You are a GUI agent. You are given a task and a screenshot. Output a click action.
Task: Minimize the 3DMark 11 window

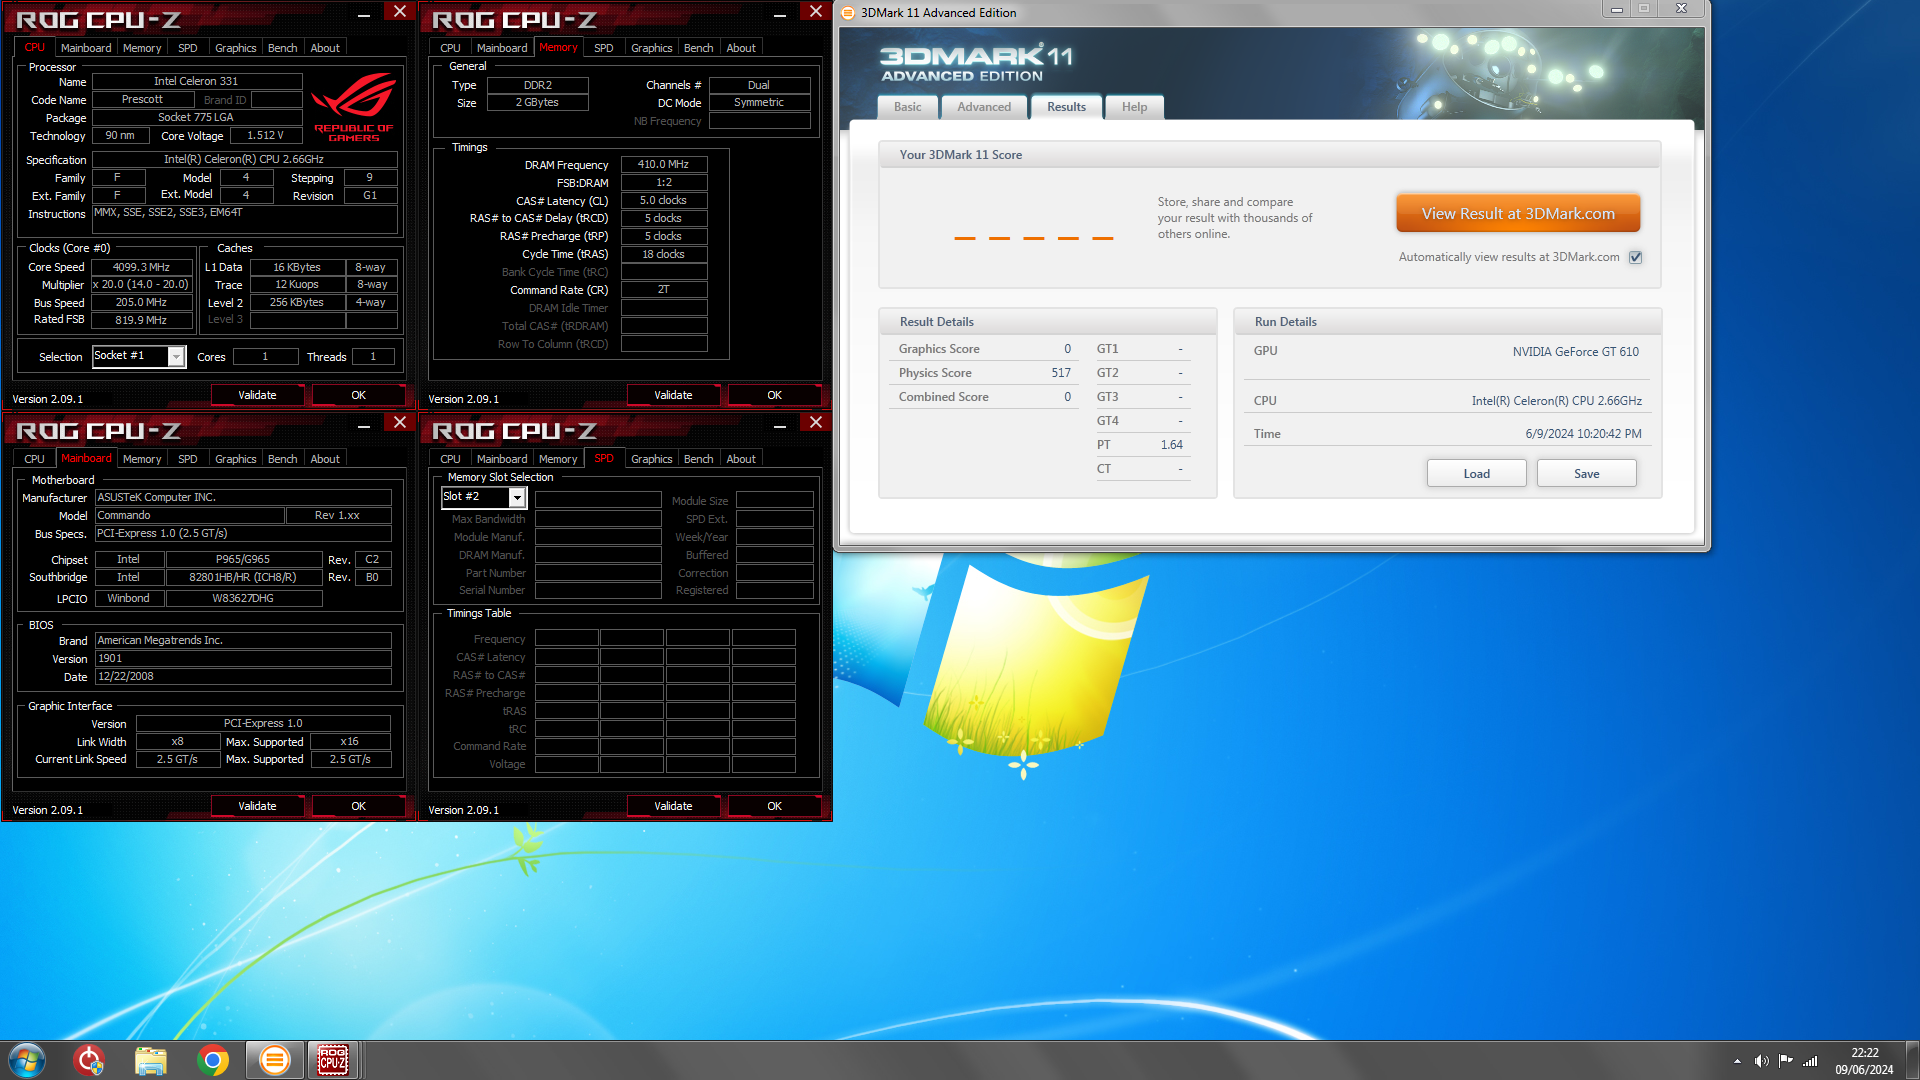pos(1616,9)
